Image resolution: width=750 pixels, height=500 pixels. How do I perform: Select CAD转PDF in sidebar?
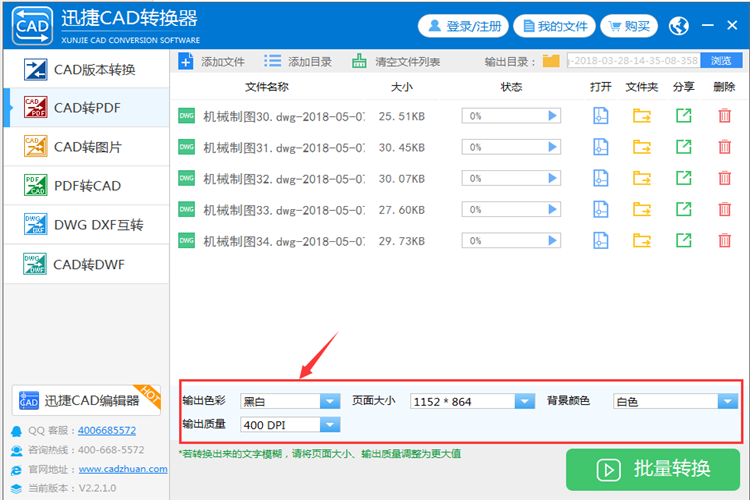[87, 108]
